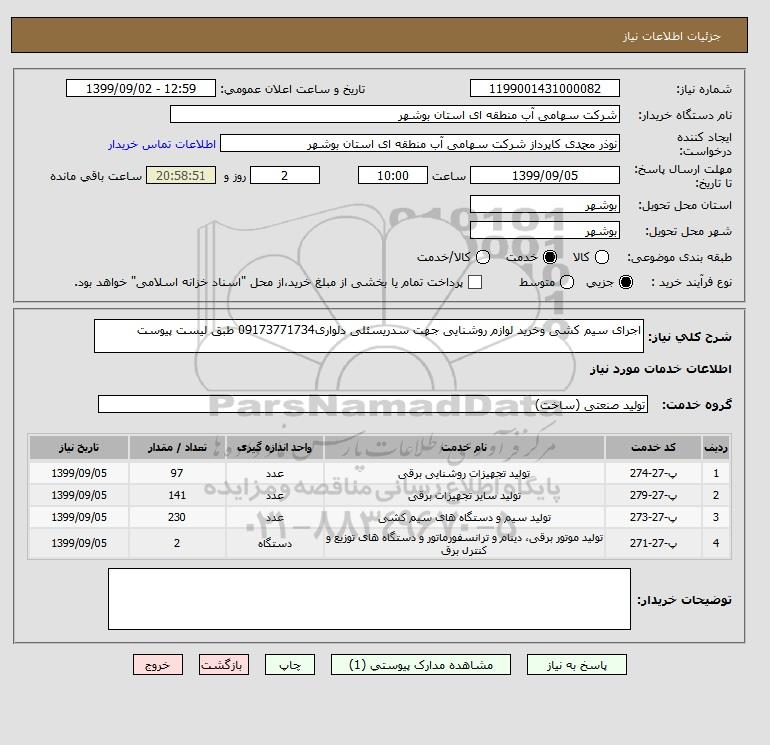Click the دستگاه unit cell
This screenshot has height=745, width=770.
coord(275,543)
